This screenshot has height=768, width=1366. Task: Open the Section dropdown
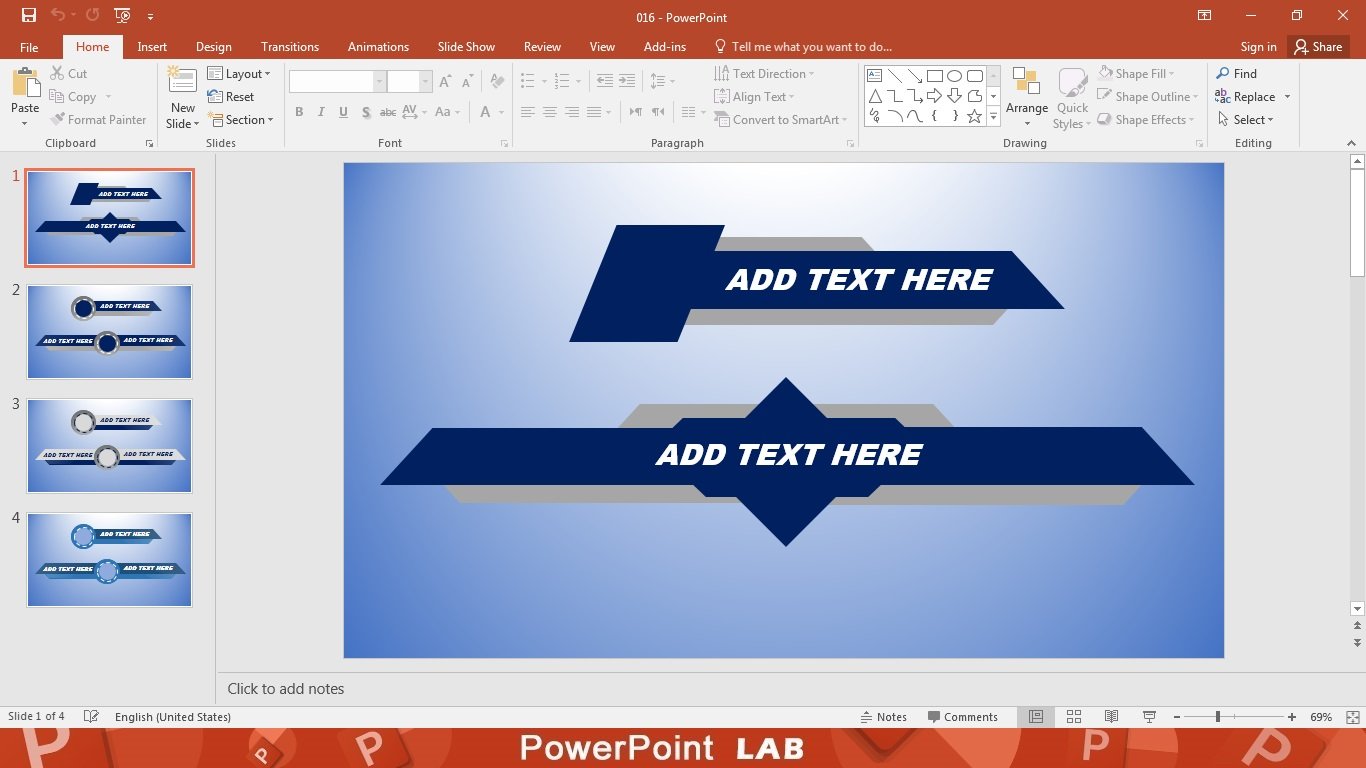click(240, 119)
